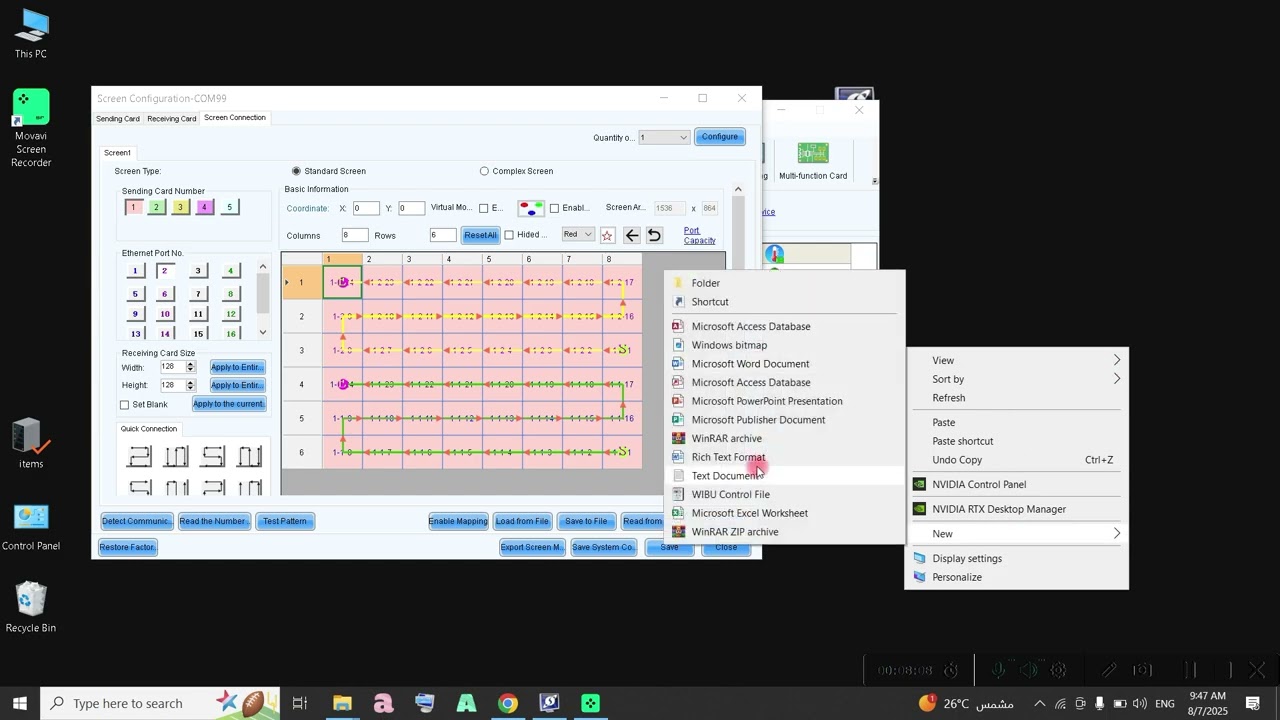Click the undo curved arrow icon
Screen dimensions: 1280x720
pos(654,235)
